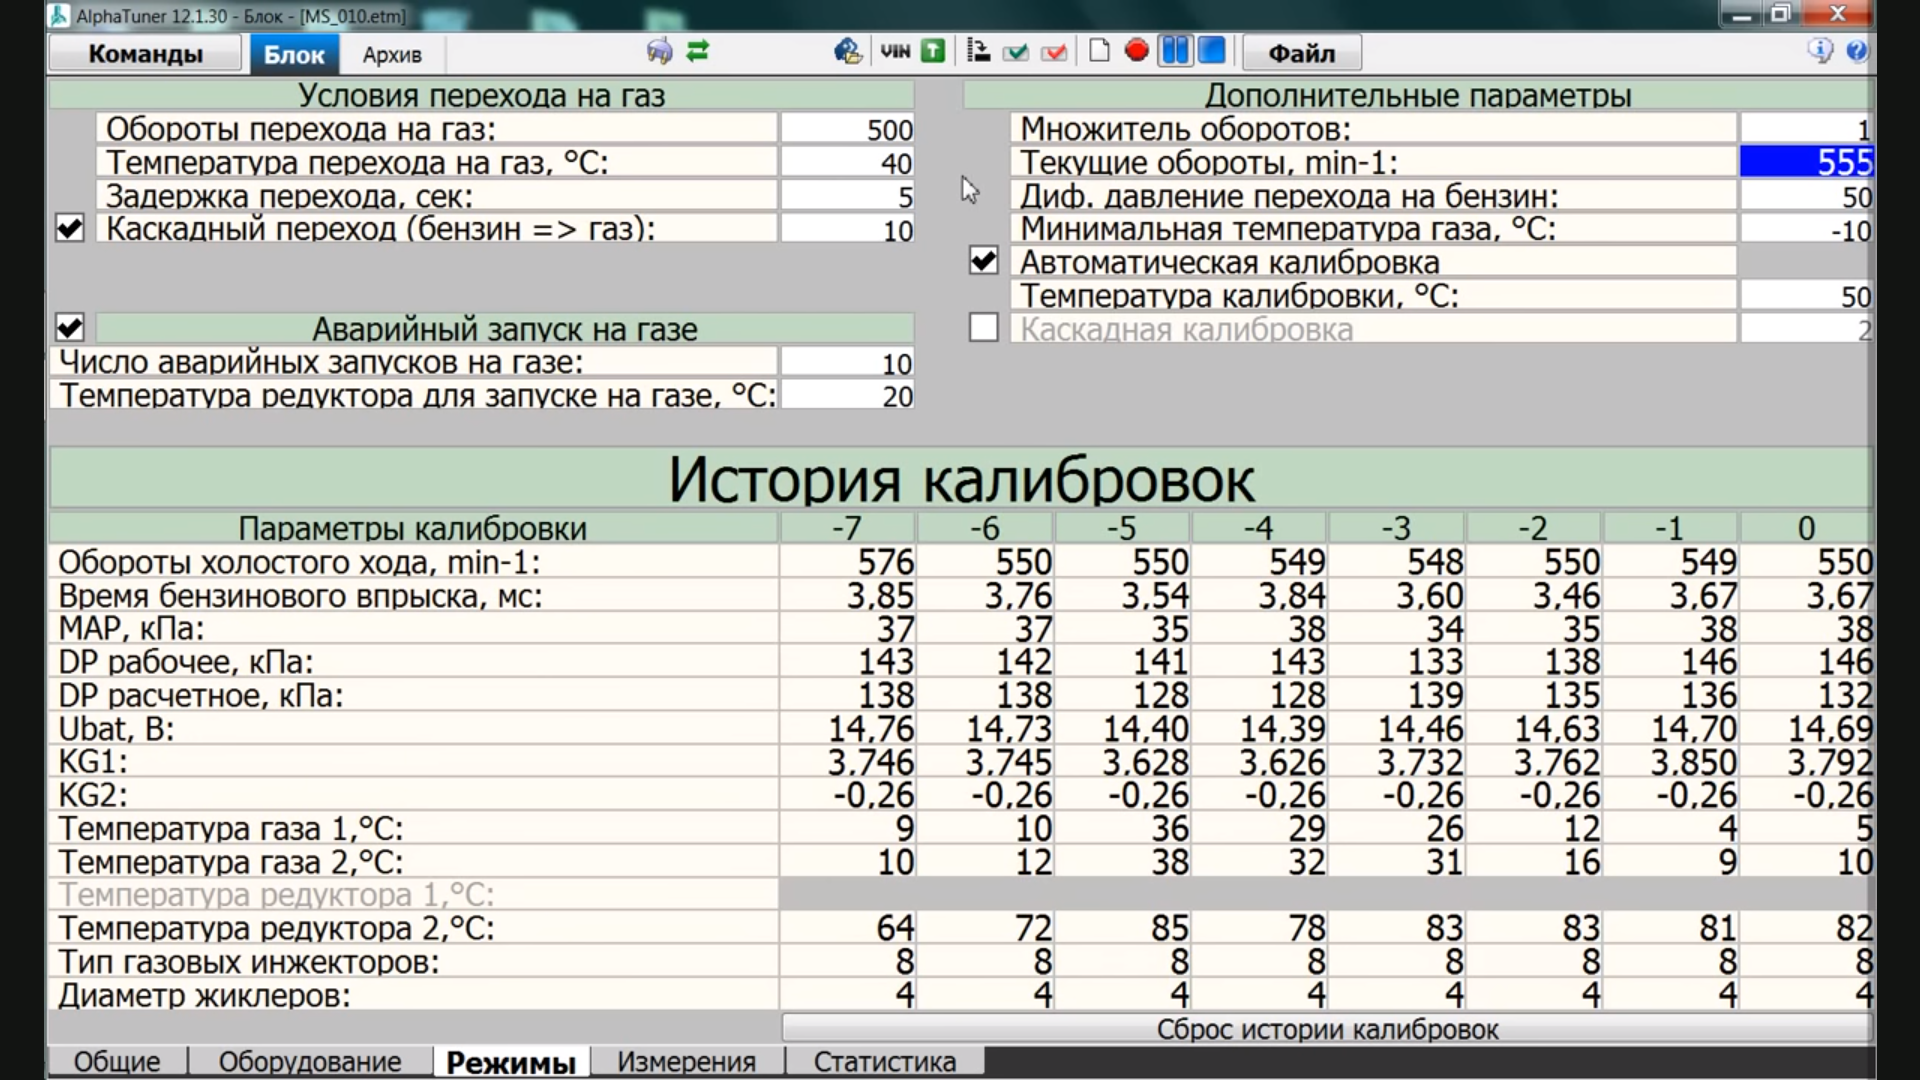1920x1080 pixels.
Task: Open the Оборудование tab
Action: (x=310, y=1061)
